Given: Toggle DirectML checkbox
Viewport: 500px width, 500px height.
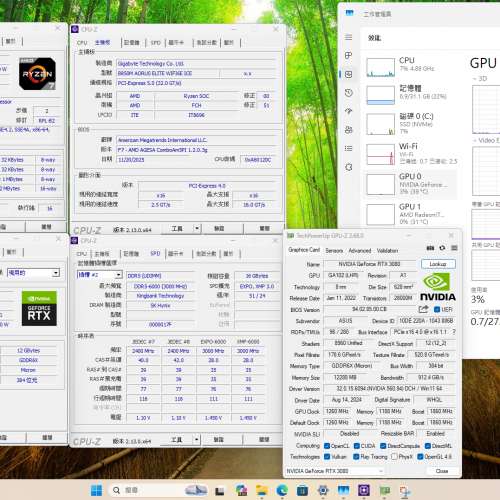Looking at the screenshot, I should (428, 446).
